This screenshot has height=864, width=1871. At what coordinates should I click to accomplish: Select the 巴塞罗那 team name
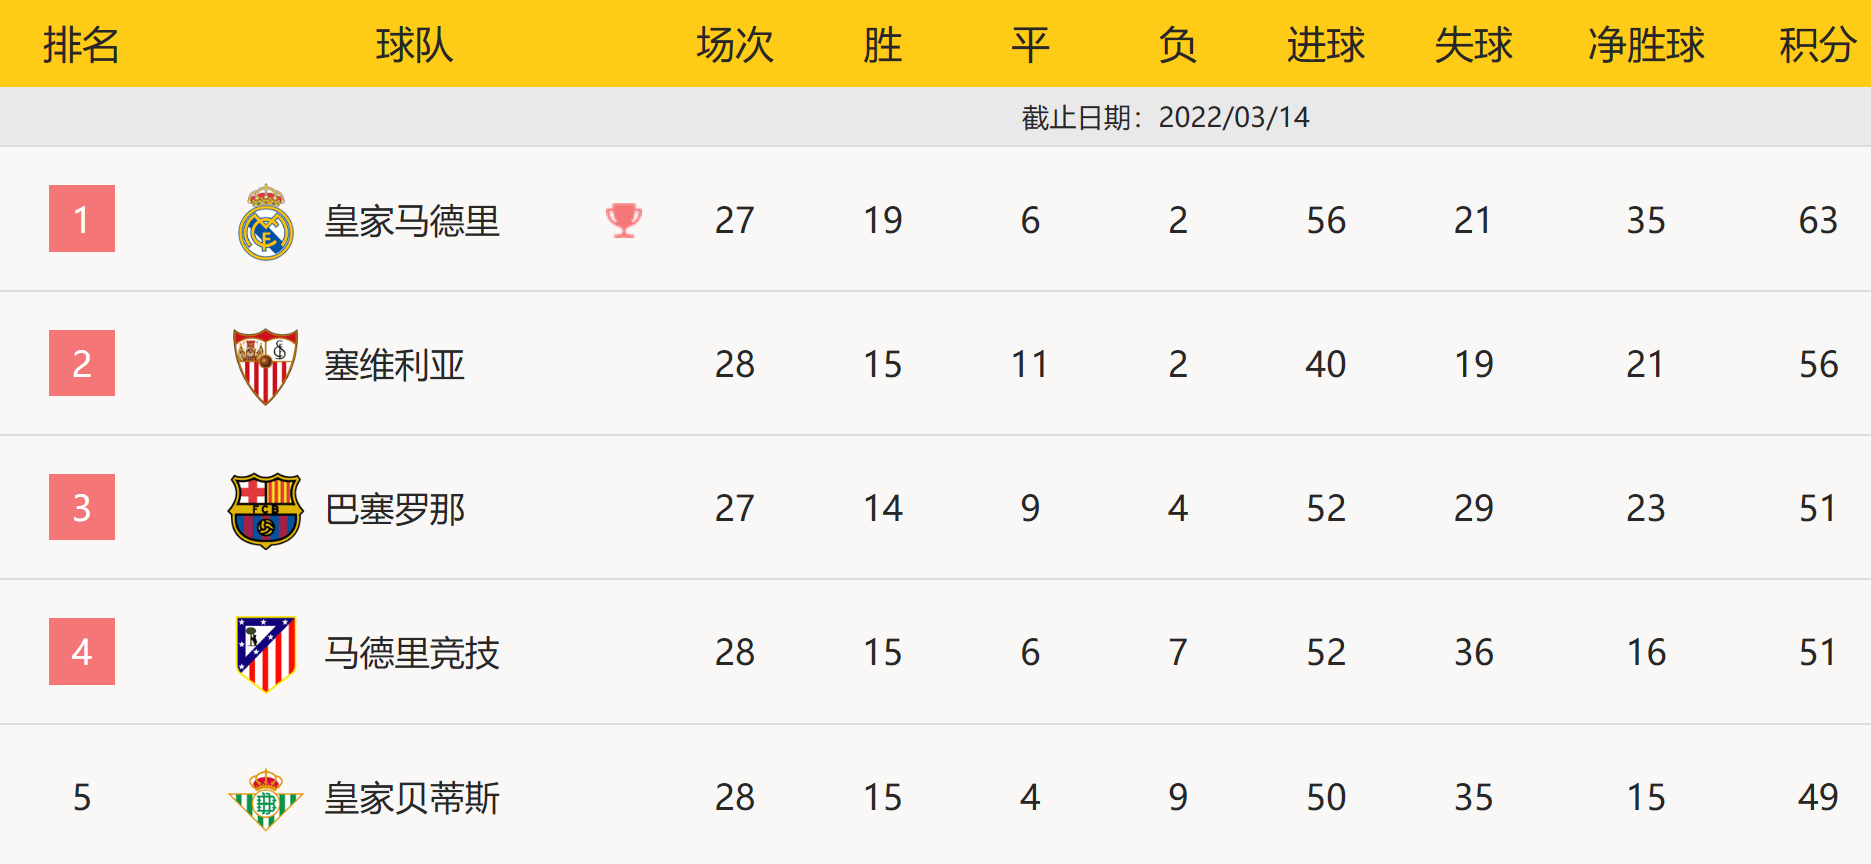tap(395, 509)
